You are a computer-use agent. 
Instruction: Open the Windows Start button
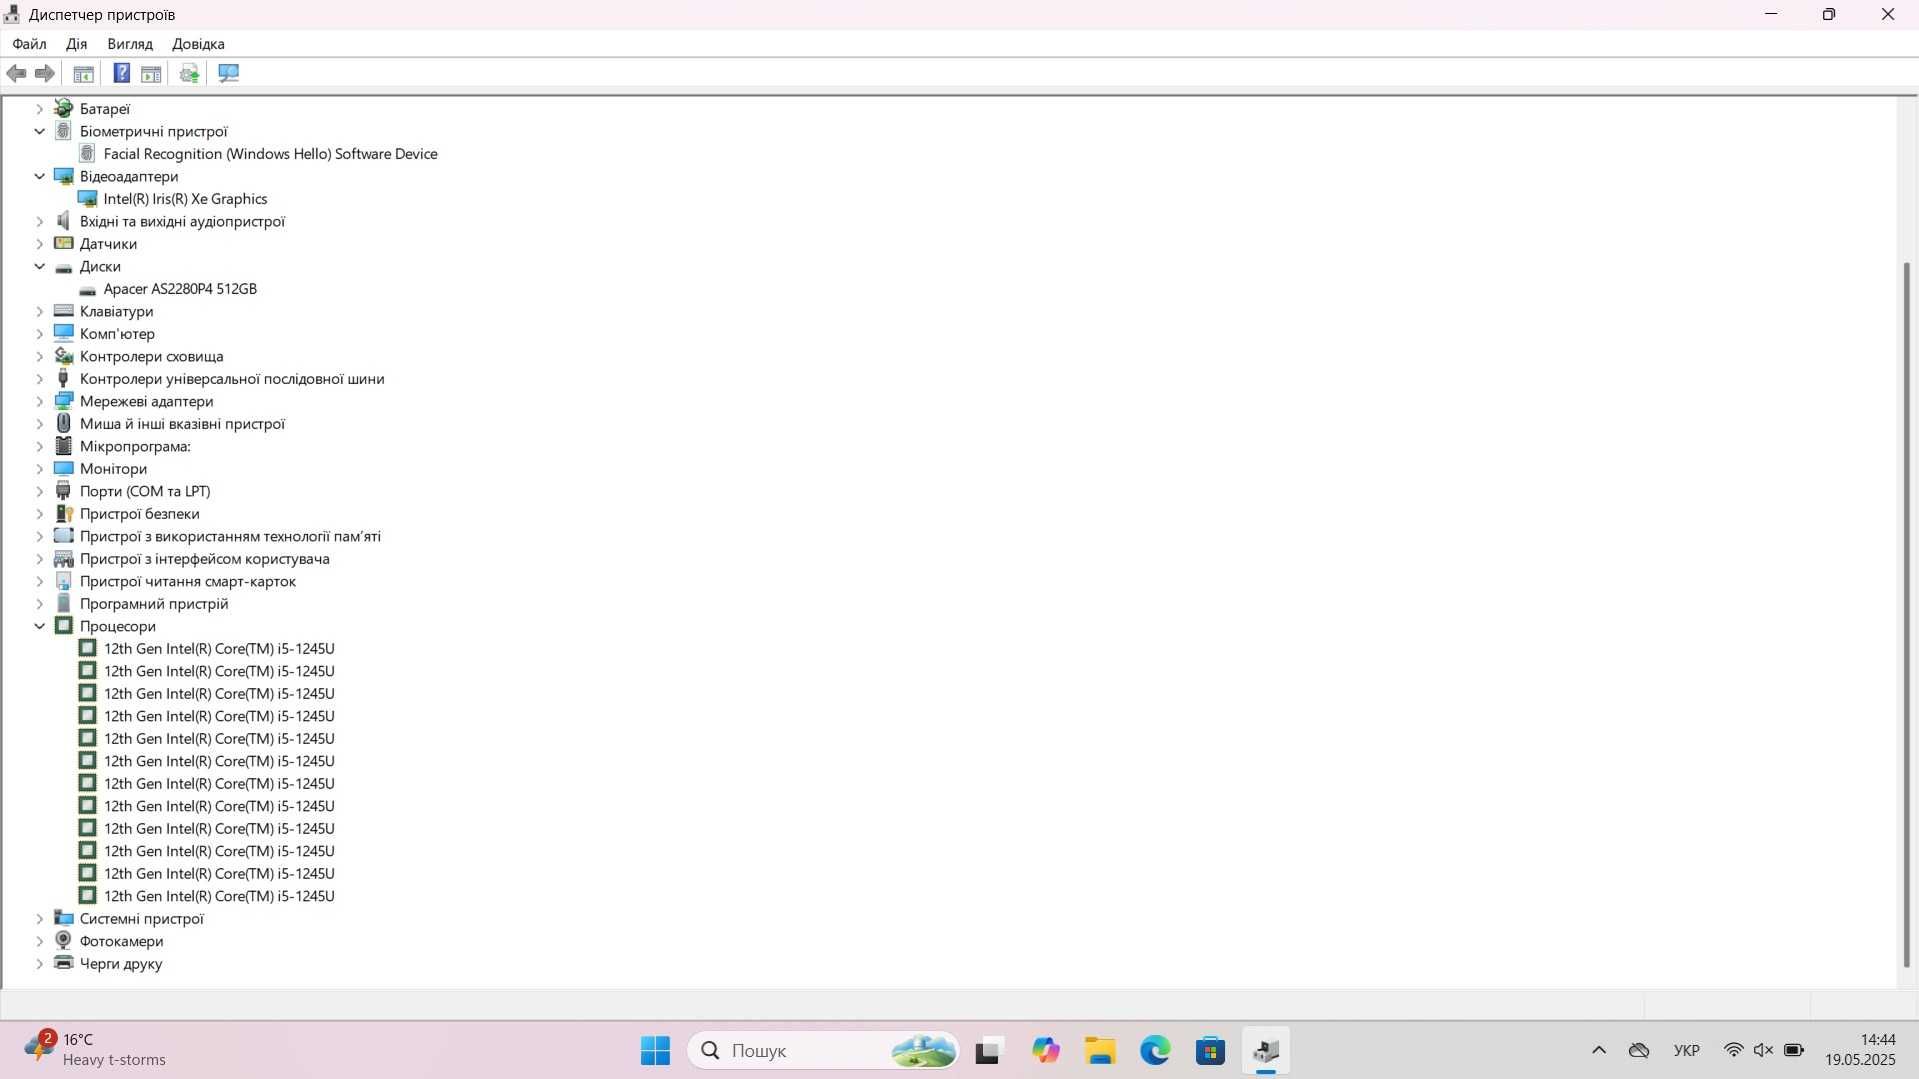pos(655,1050)
